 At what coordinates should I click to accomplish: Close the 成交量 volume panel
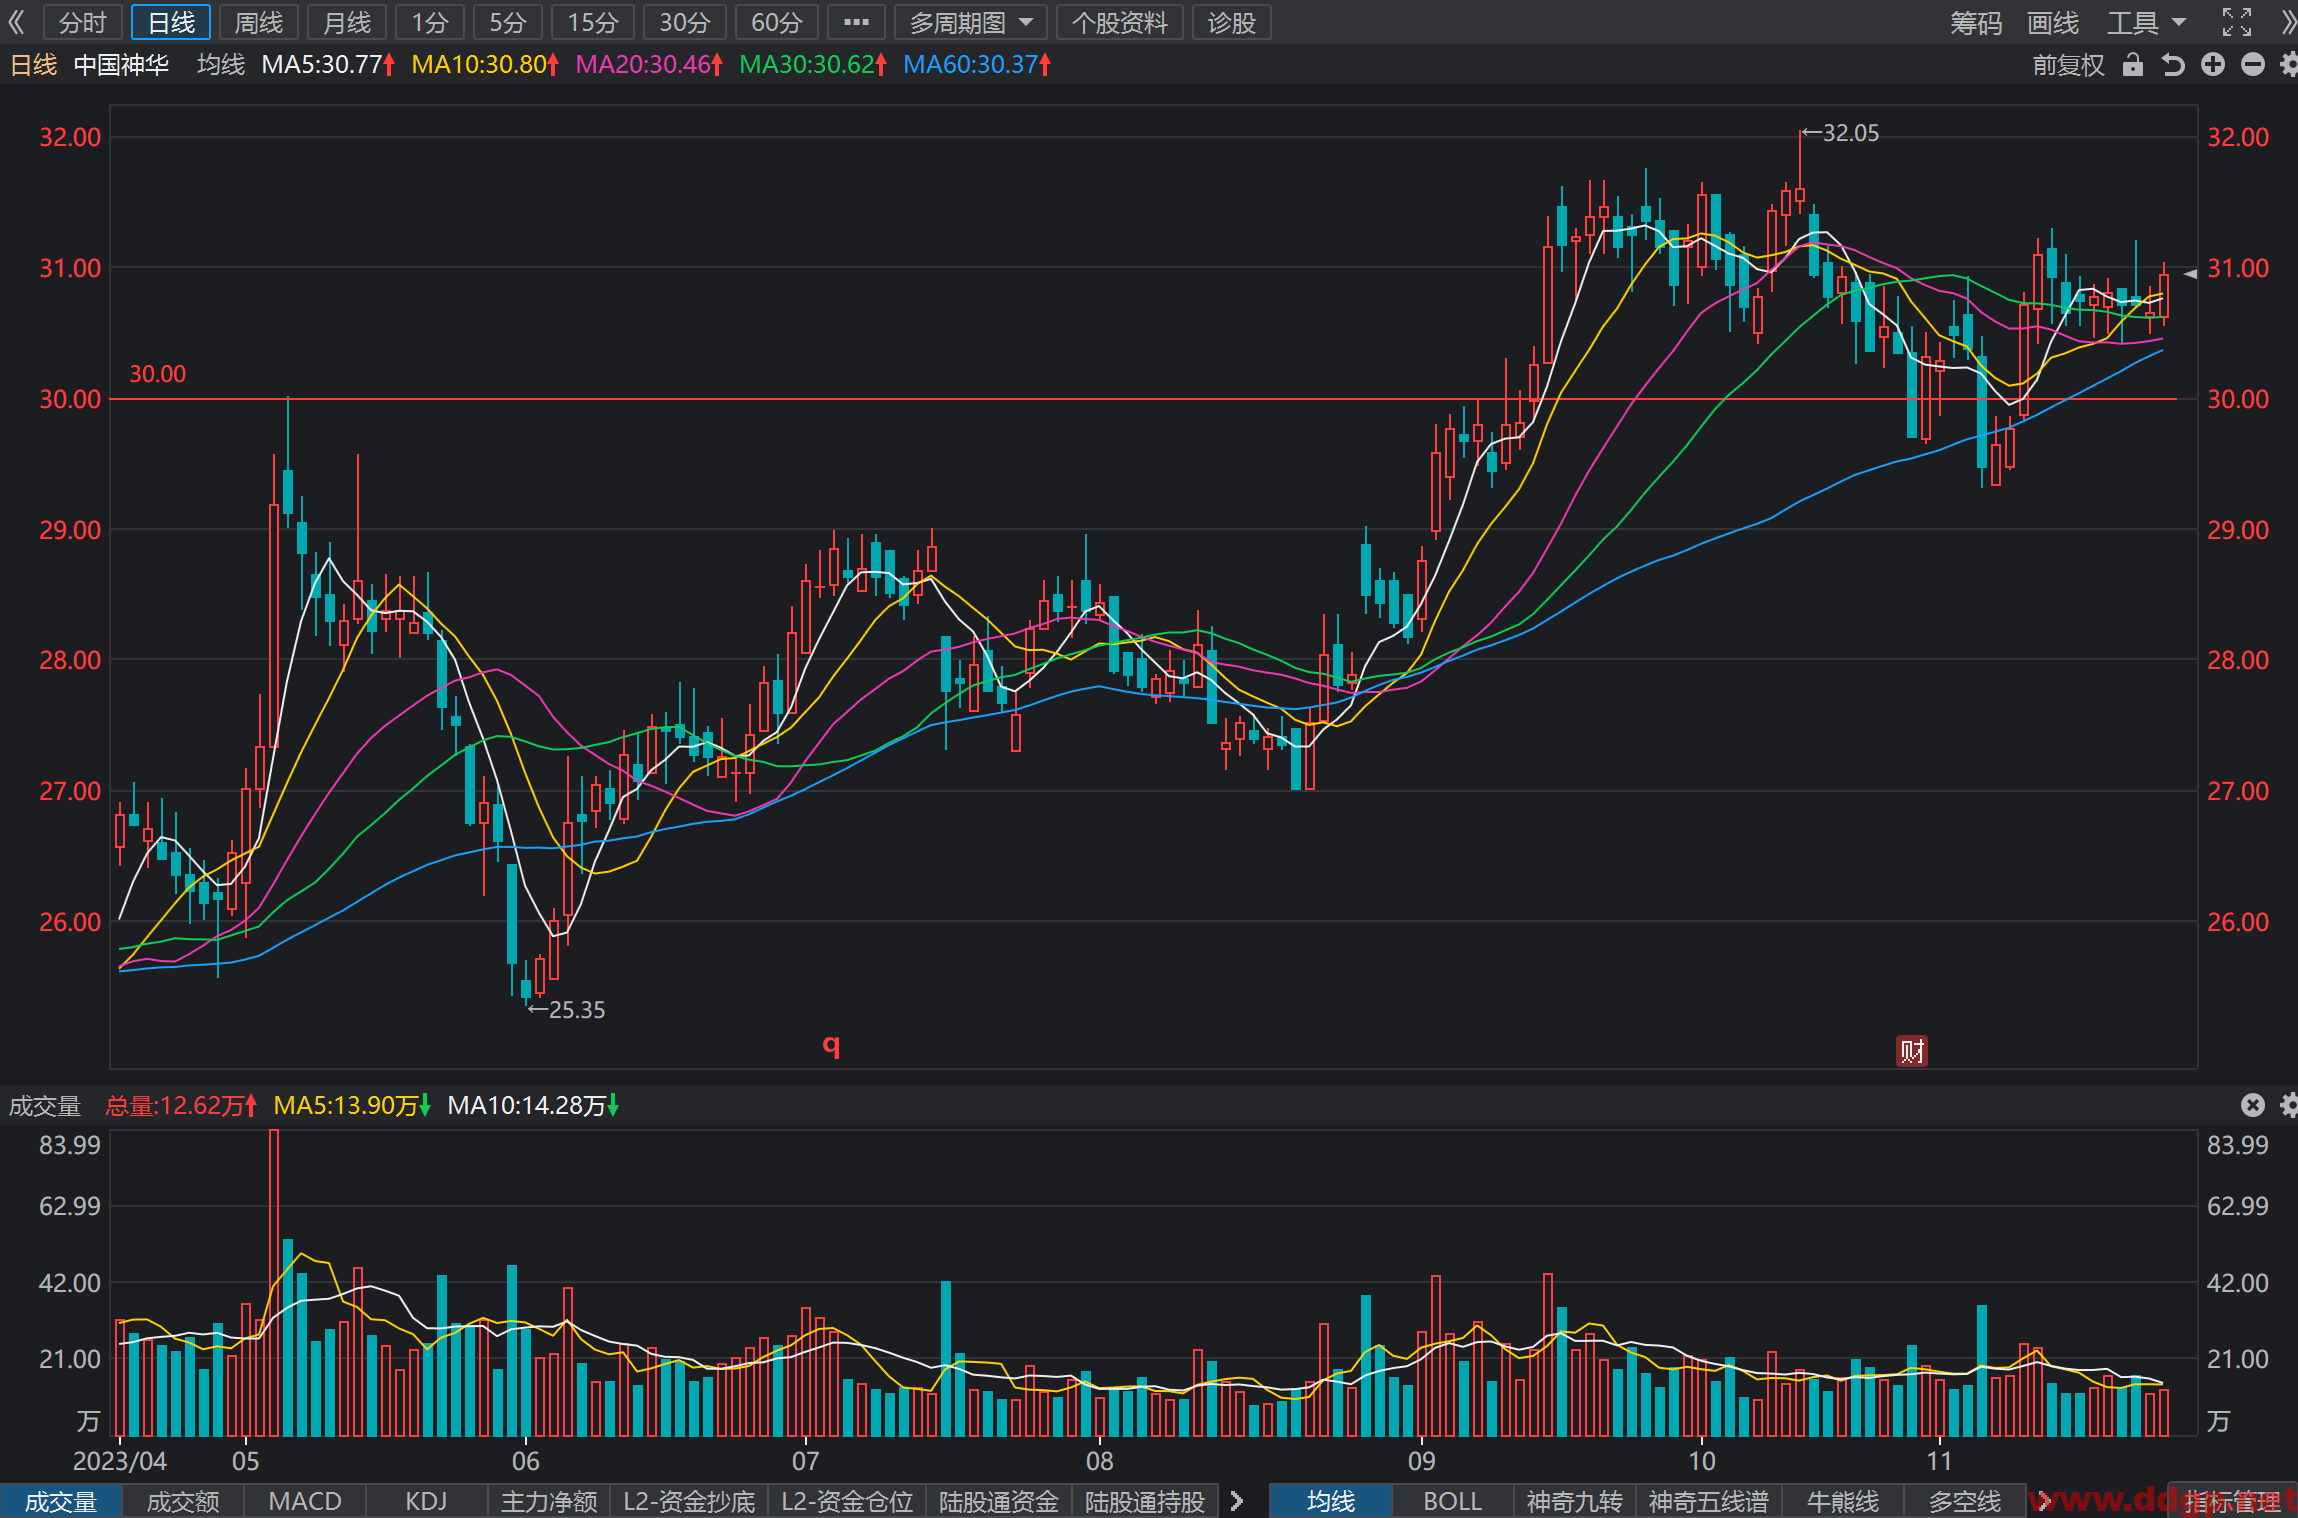click(x=2253, y=1105)
